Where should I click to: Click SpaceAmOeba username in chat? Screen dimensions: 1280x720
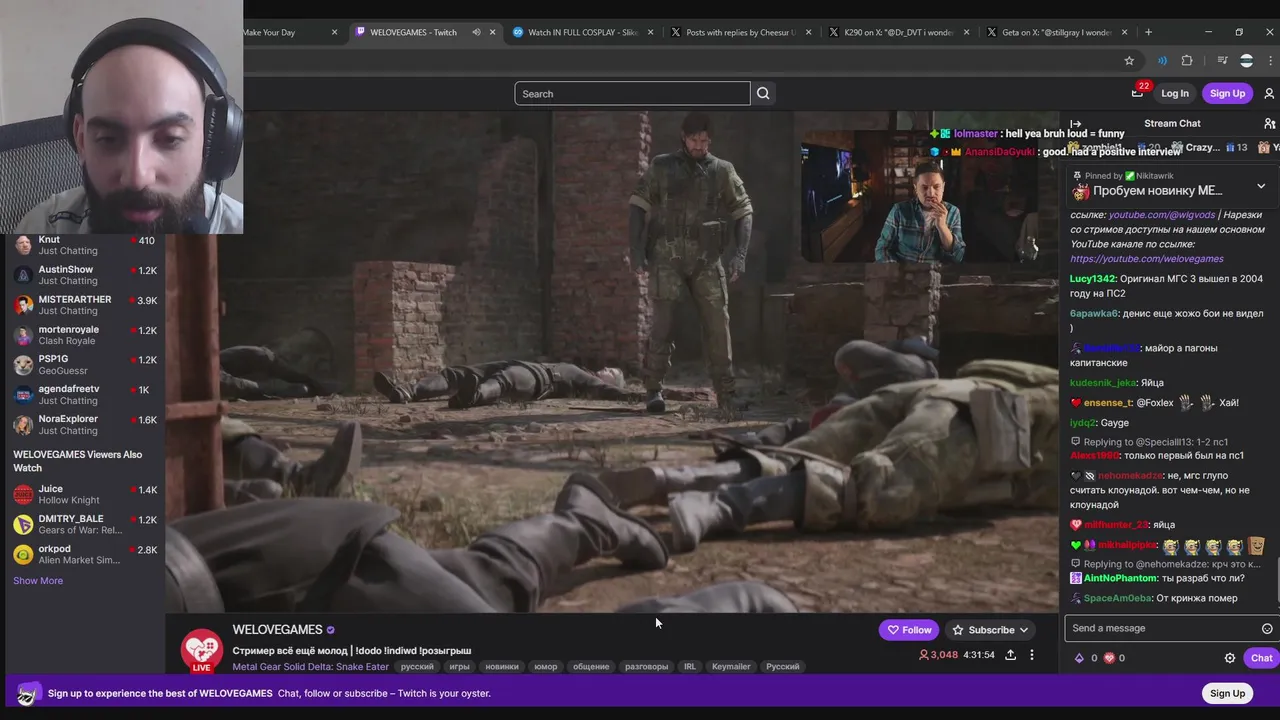(1118, 598)
